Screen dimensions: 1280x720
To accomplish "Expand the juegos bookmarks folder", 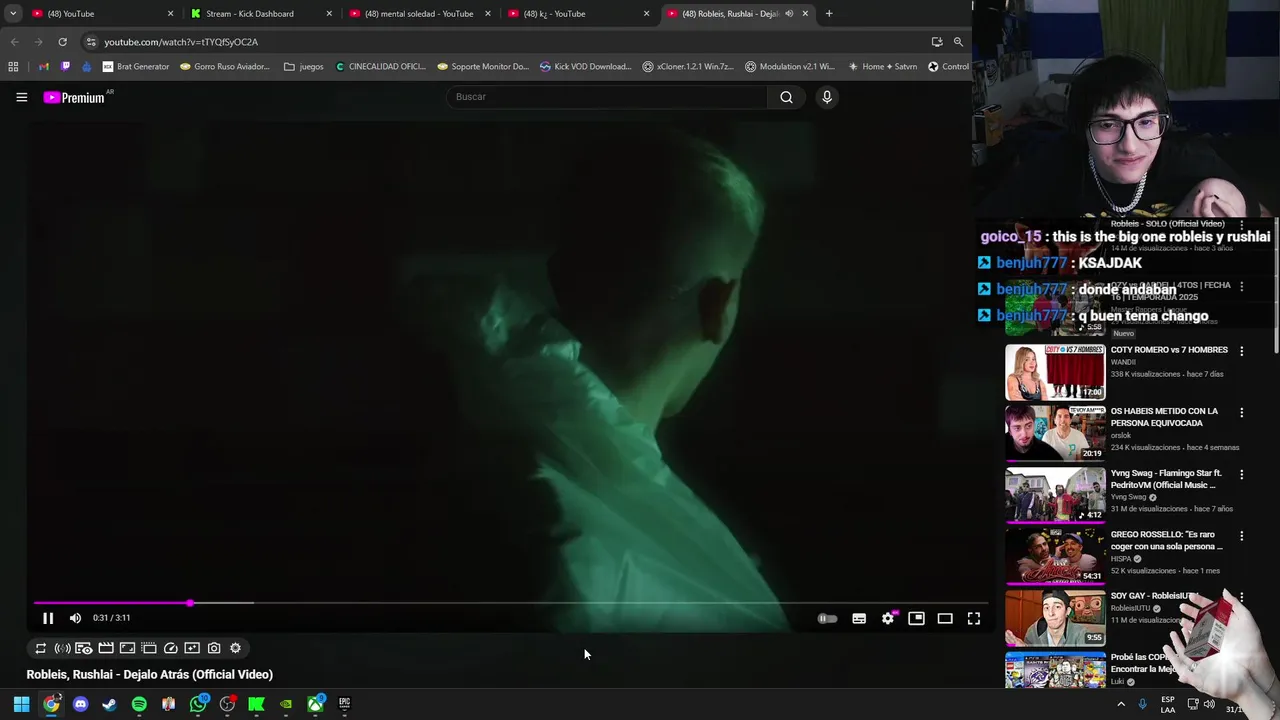I will click(304, 67).
